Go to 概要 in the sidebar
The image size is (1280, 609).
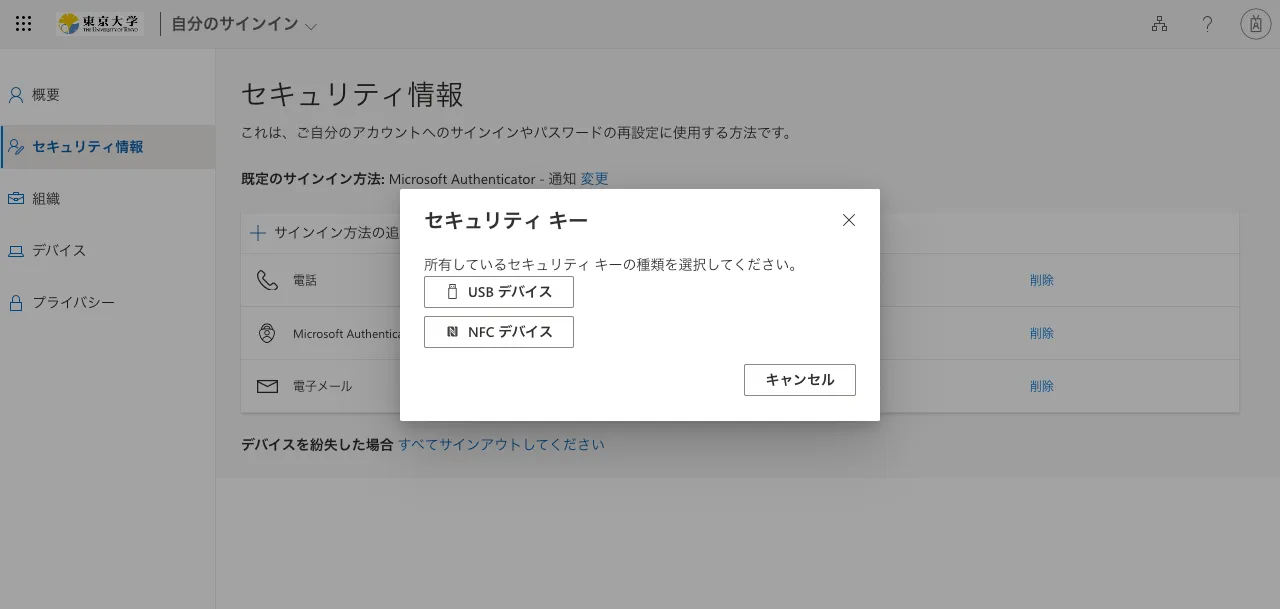[46, 95]
